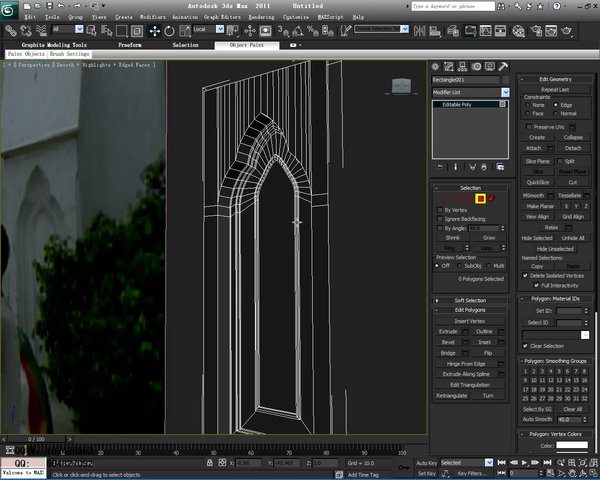Open the Create command panel tab
The height and width of the screenshot is (480, 600).
point(435,67)
